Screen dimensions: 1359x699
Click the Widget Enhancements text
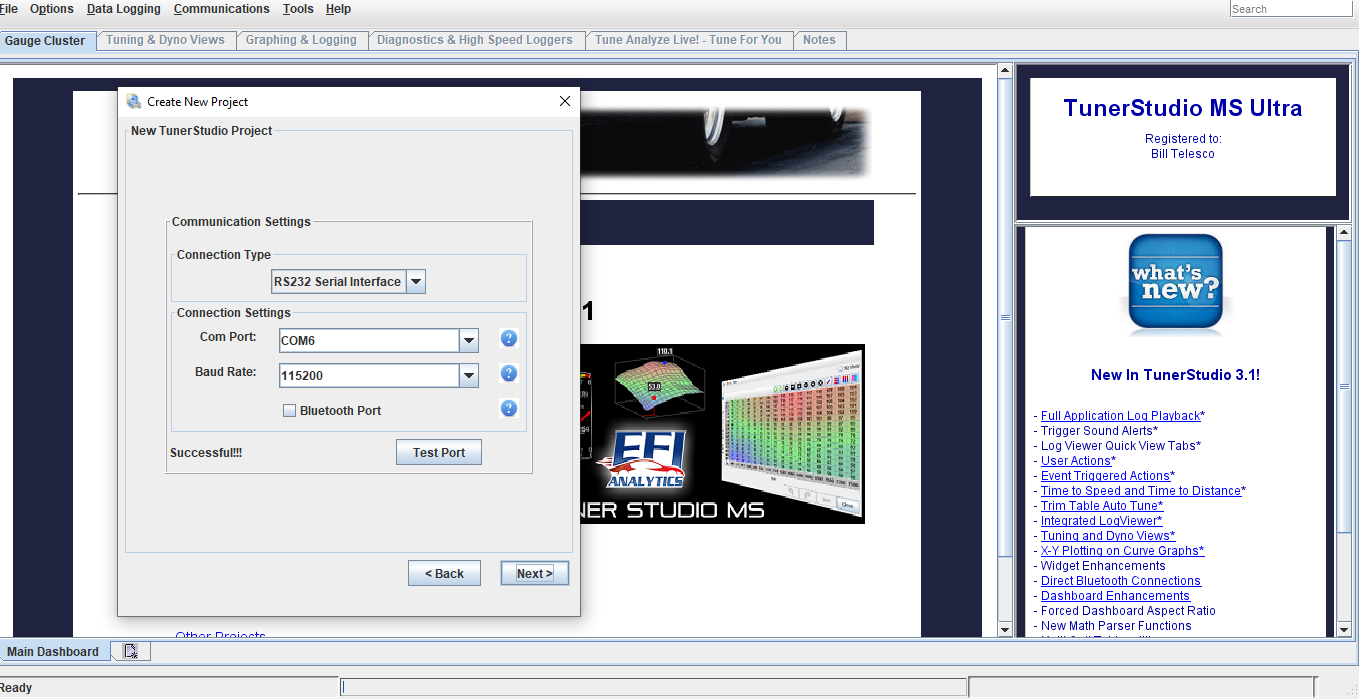tap(1103, 566)
